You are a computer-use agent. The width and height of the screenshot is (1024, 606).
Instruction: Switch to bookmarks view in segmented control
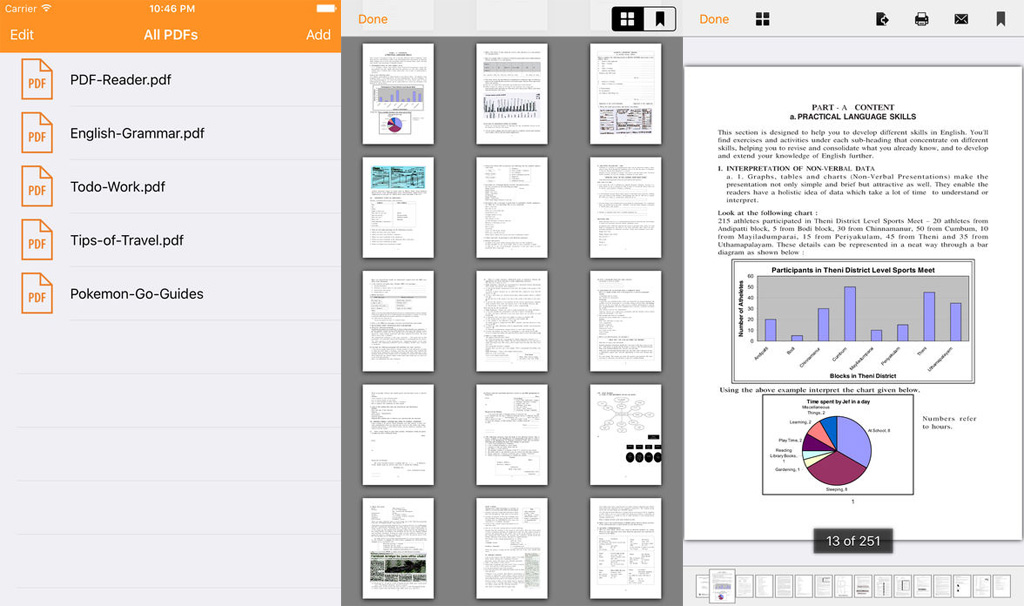(660, 19)
